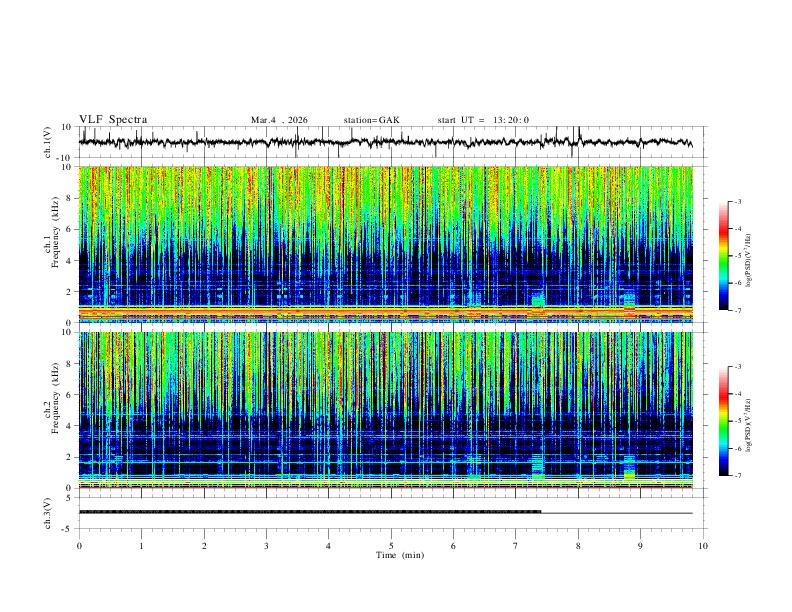The width and height of the screenshot is (792, 612).
Task: Click the "ch.1(V)" waveform axis label
Action: (x=47, y=142)
